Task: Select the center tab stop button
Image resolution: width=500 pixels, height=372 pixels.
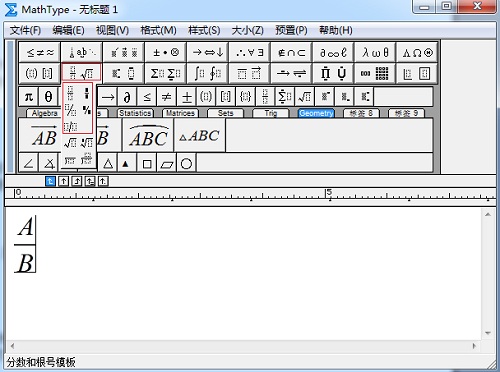Action: (63, 181)
